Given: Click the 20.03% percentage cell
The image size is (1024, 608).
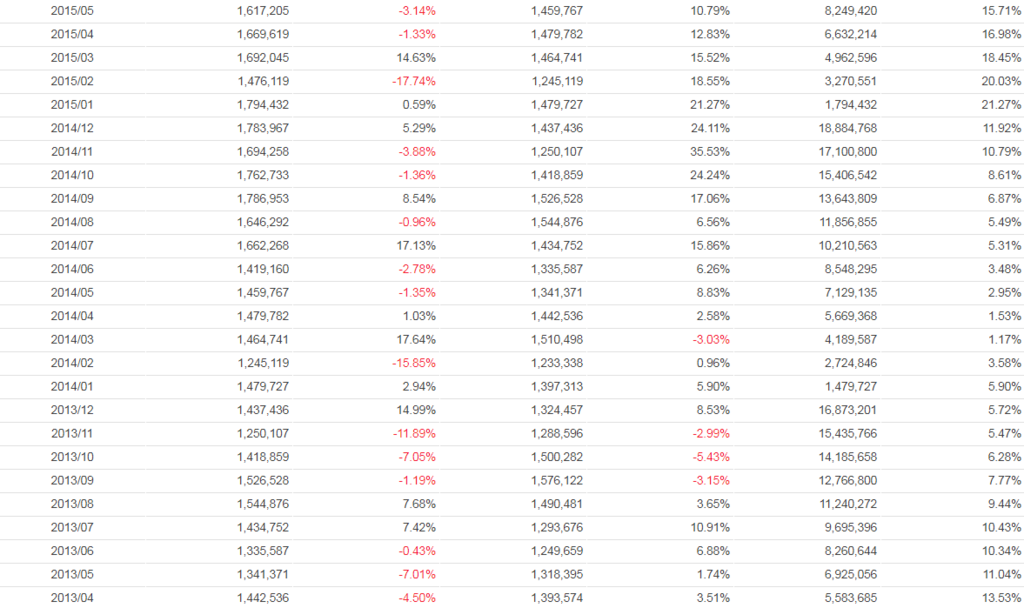Looking at the screenshot, I should tap(1002, 81).
